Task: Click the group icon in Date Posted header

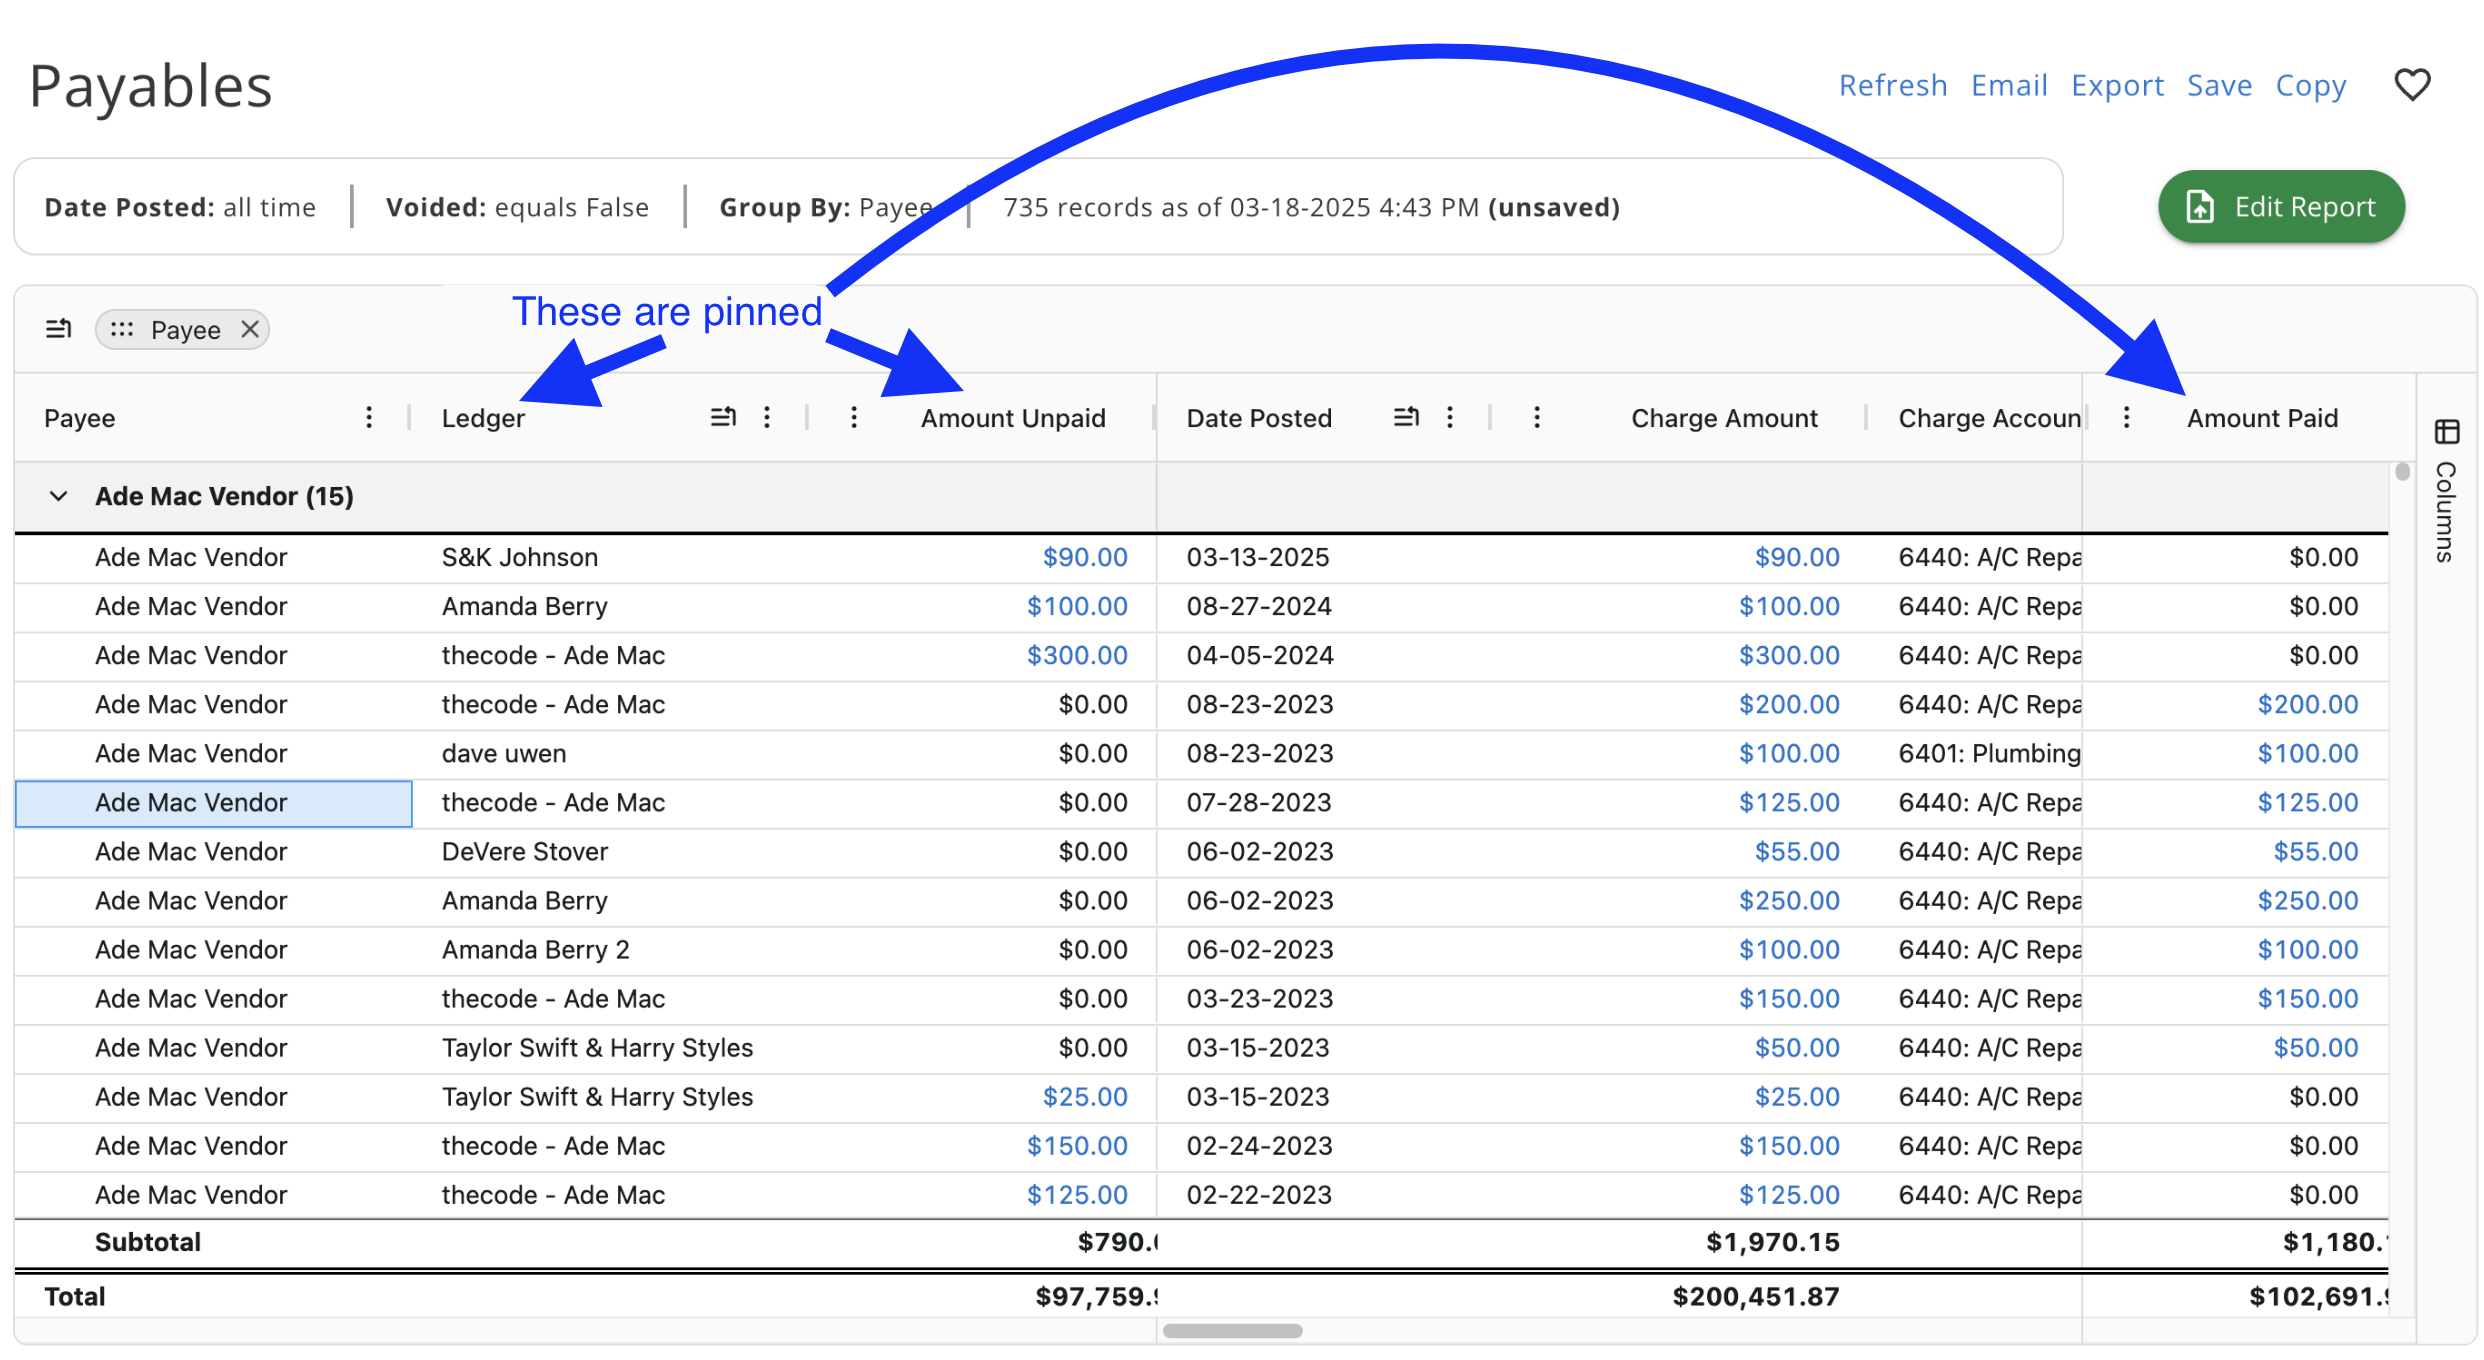Action: (1406, 418)
